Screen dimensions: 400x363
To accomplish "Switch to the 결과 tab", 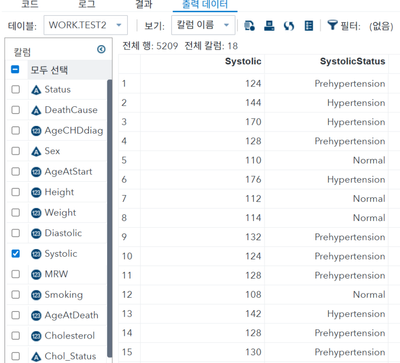I will (144, 4).
